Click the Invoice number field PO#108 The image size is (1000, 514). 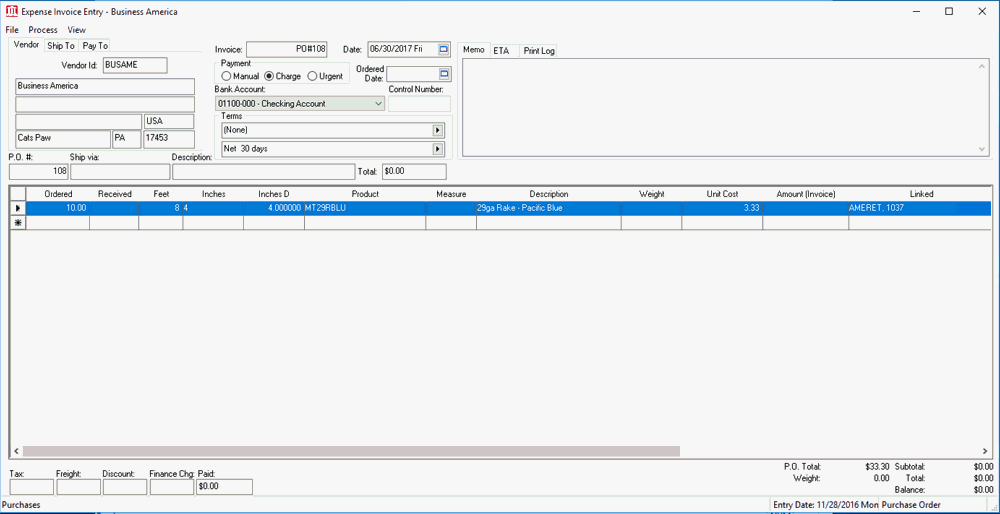coord(287,49)
